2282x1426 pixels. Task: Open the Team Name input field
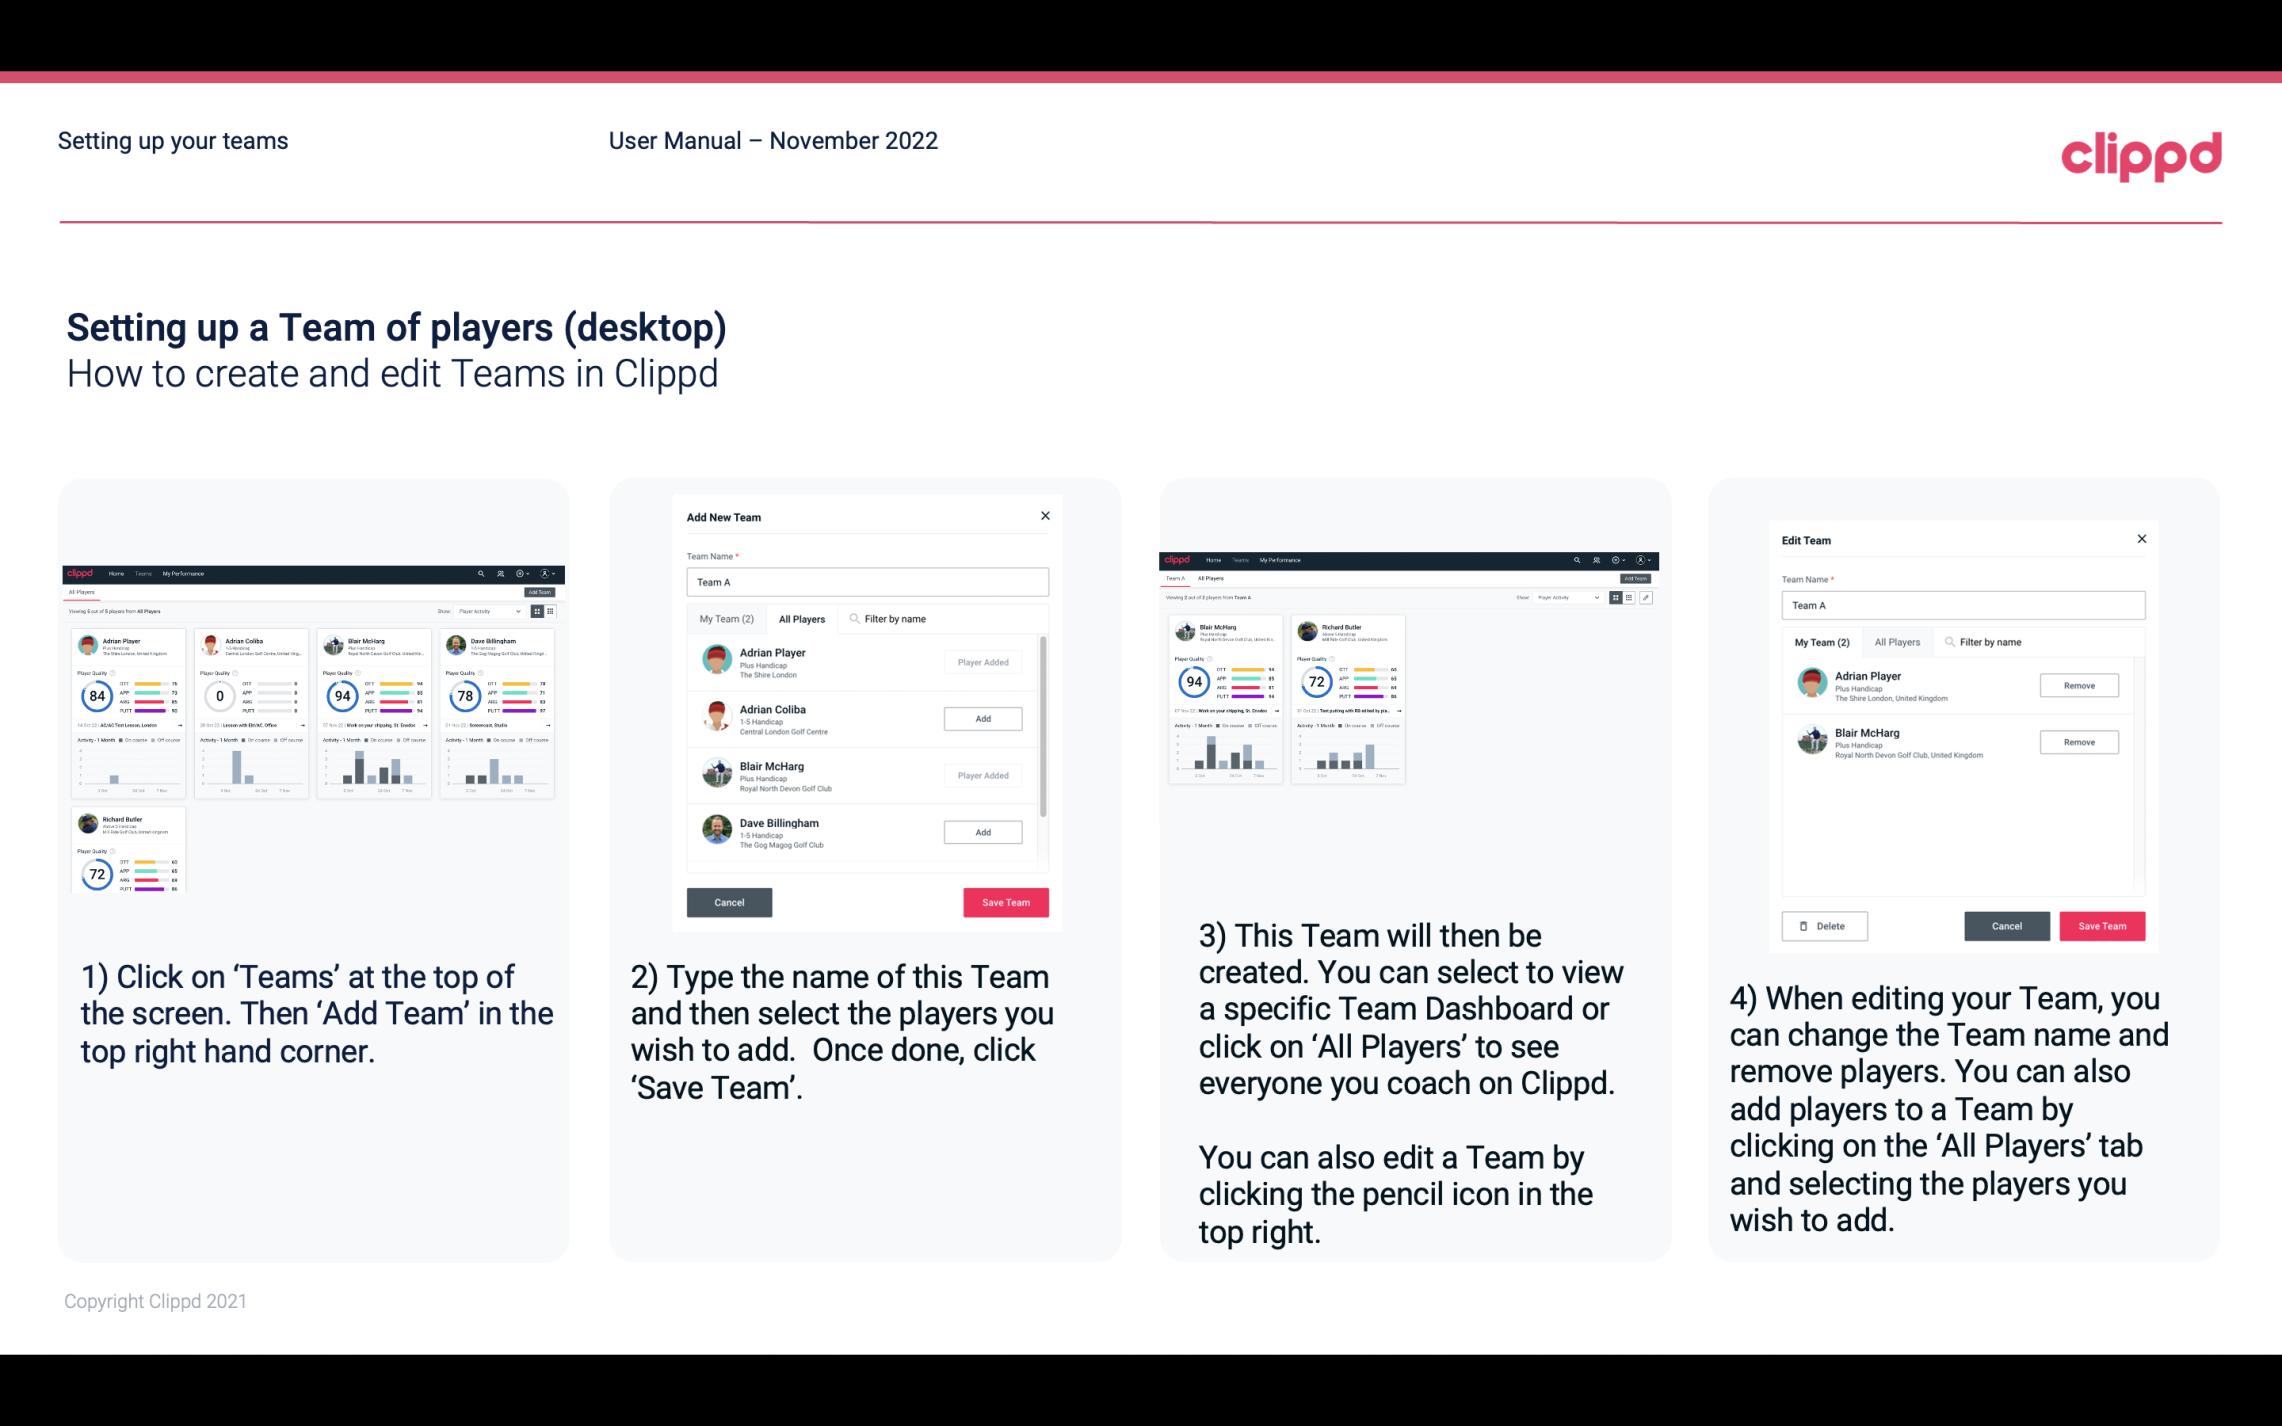tap(867, 582)
